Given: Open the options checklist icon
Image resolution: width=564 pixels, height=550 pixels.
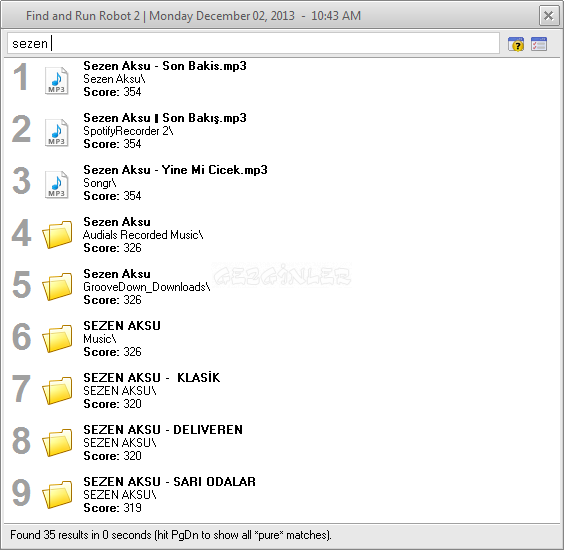Looking at the screenshot, I should 539,44.
